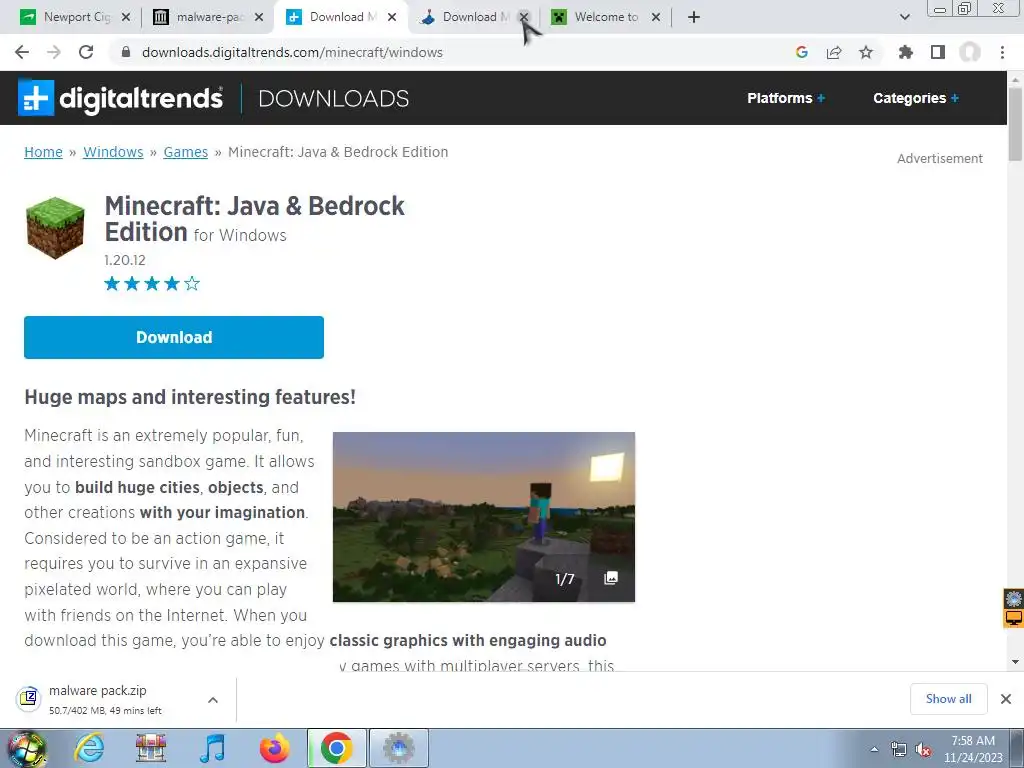
Task: Click the star rating row
Action: tap(152, 283)
